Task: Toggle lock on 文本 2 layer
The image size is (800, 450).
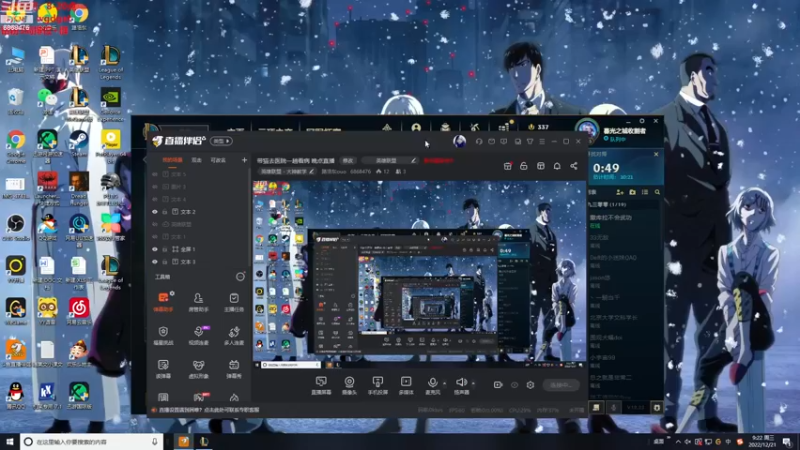Action: coord(165,212)
